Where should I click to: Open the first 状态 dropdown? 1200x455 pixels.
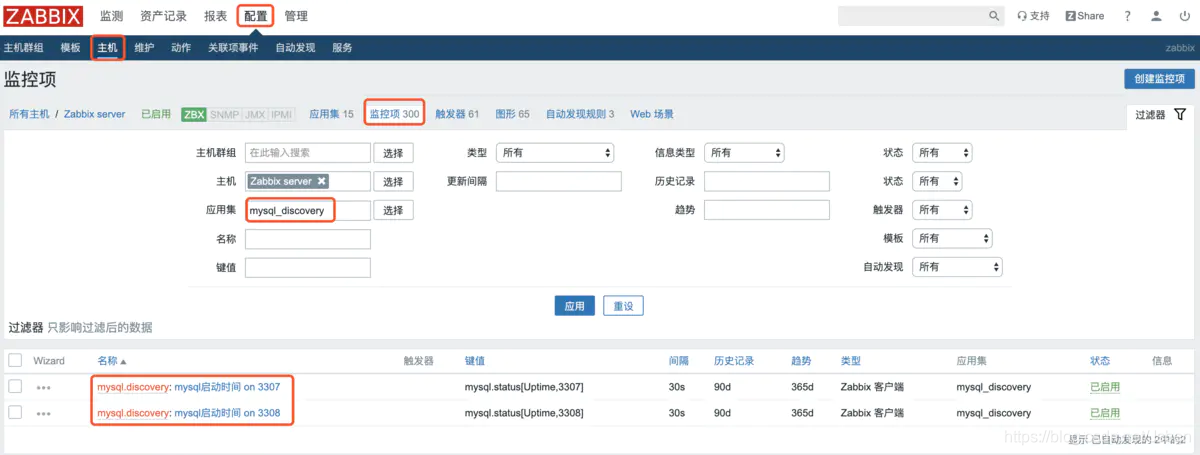(942, 153)
